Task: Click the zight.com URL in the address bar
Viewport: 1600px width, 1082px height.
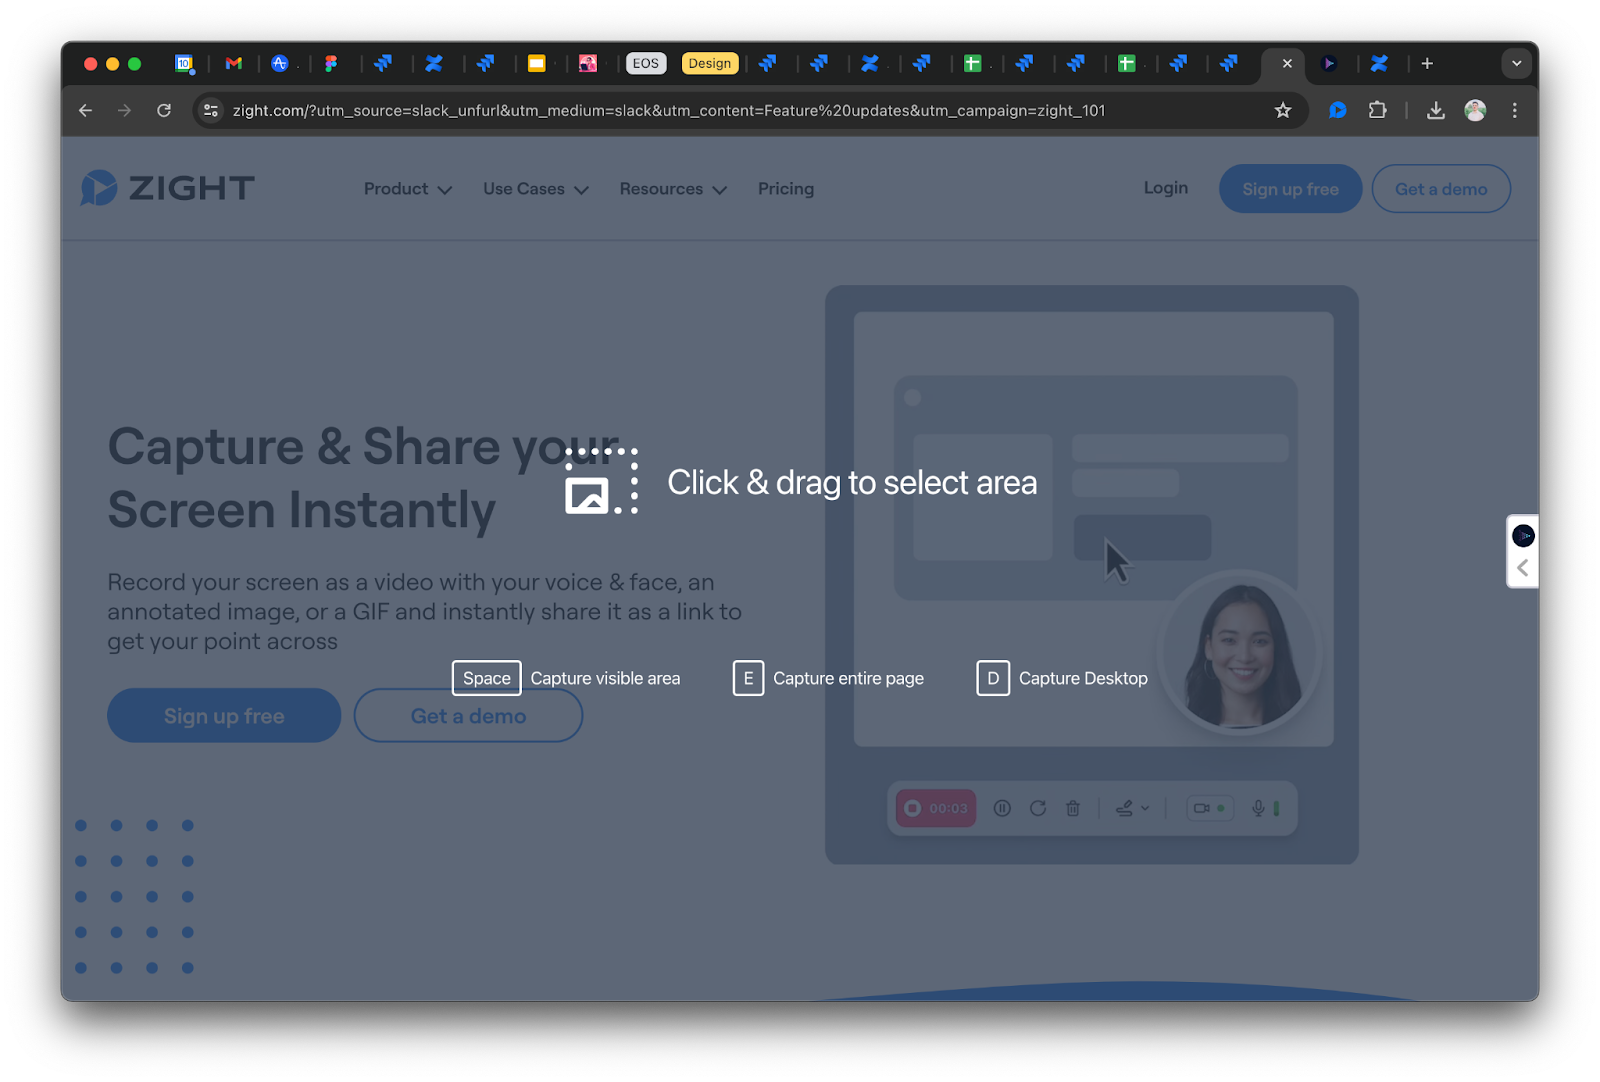Action: [668, 111]
